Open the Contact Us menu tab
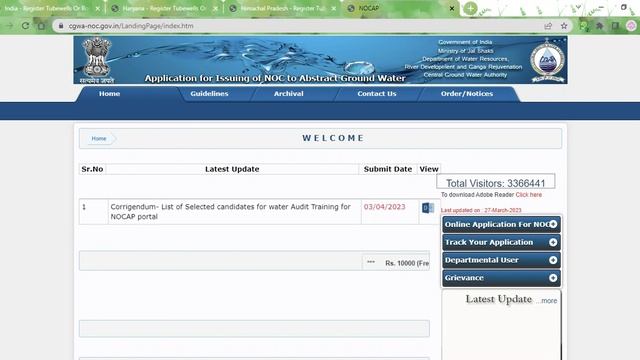The height and width of the screenshot is (360, 640). 377,93
